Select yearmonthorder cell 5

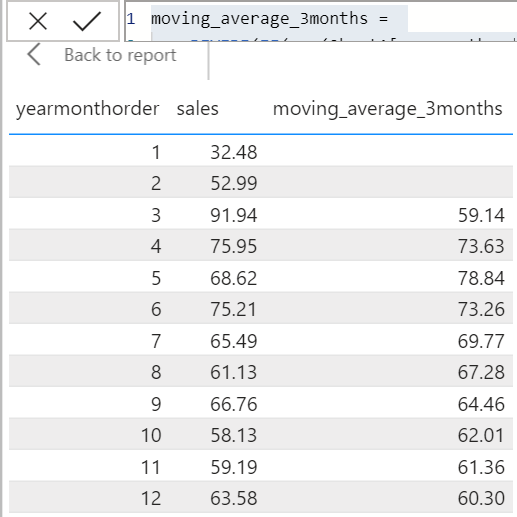click(156, 278)
